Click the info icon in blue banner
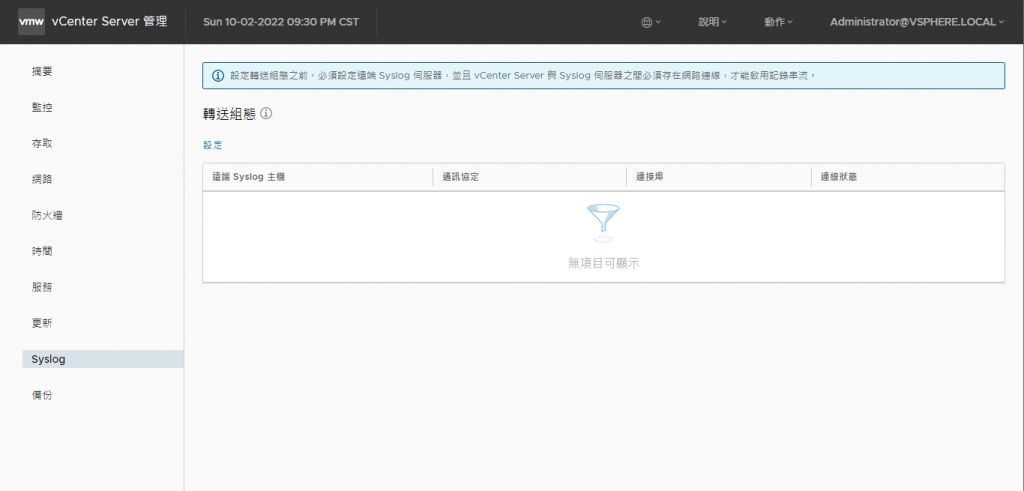The image size is (1024, 491). coord(219,76)
